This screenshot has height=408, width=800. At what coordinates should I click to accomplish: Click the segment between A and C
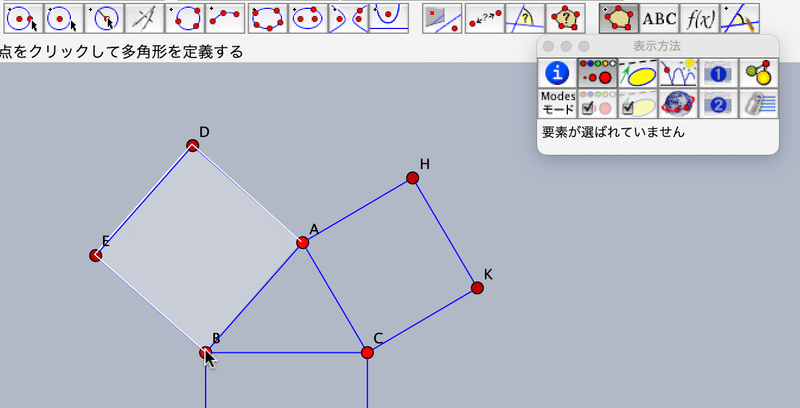pos(335,297)
